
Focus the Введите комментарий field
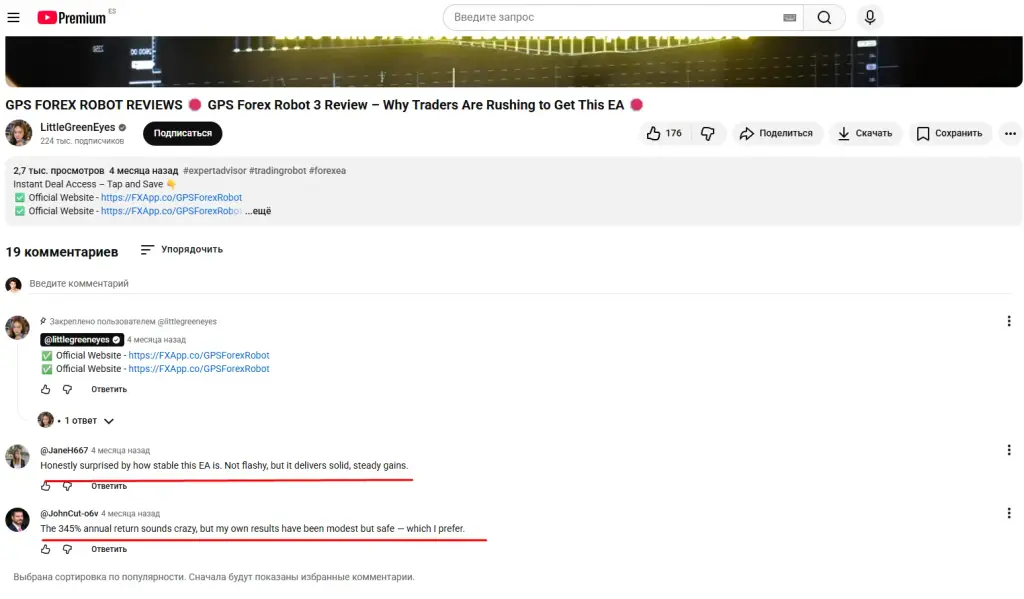[x=520, y=283]
